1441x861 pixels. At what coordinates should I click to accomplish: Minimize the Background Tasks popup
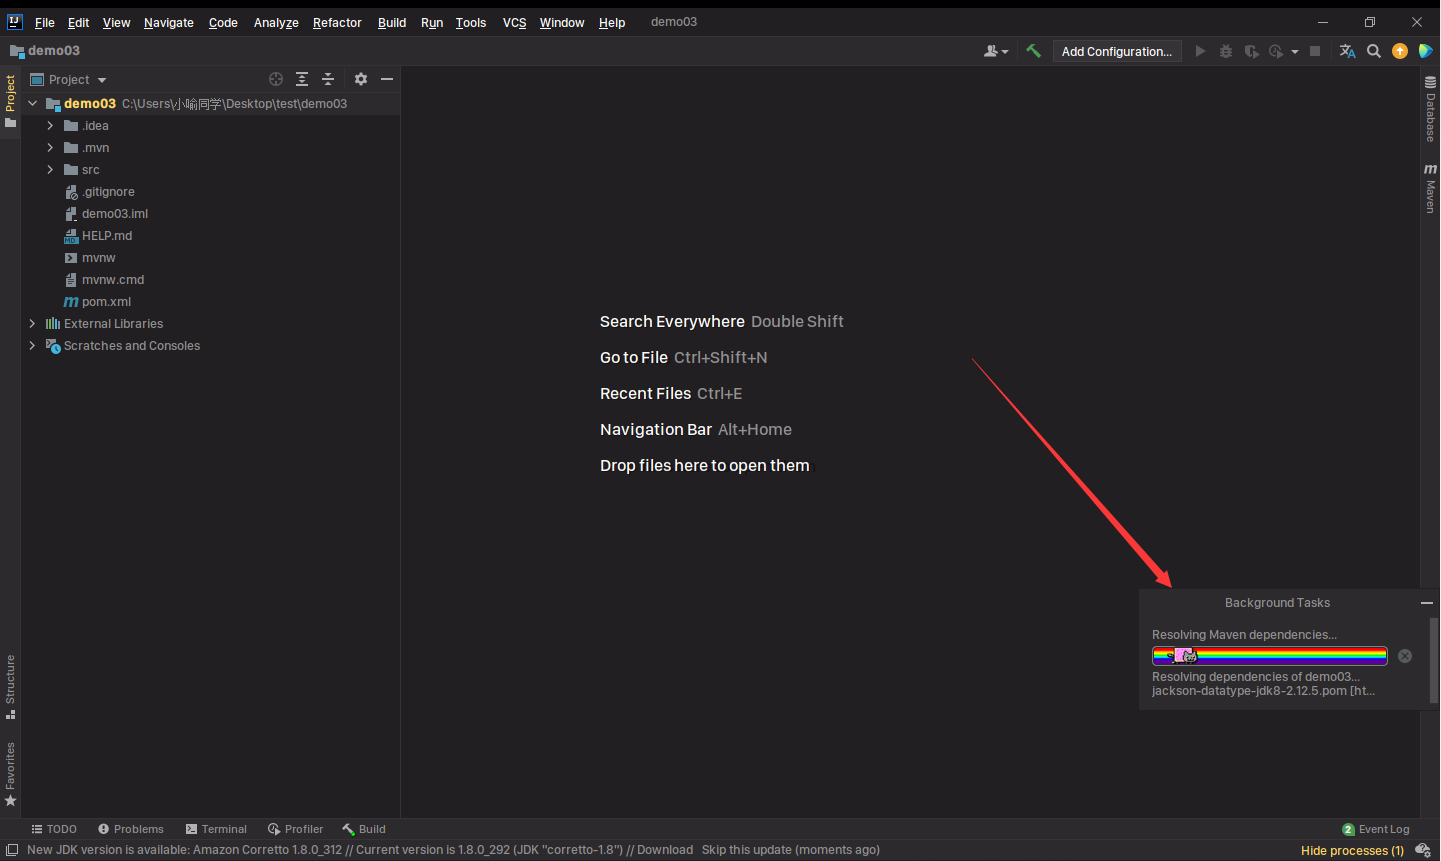(1427, 603)
